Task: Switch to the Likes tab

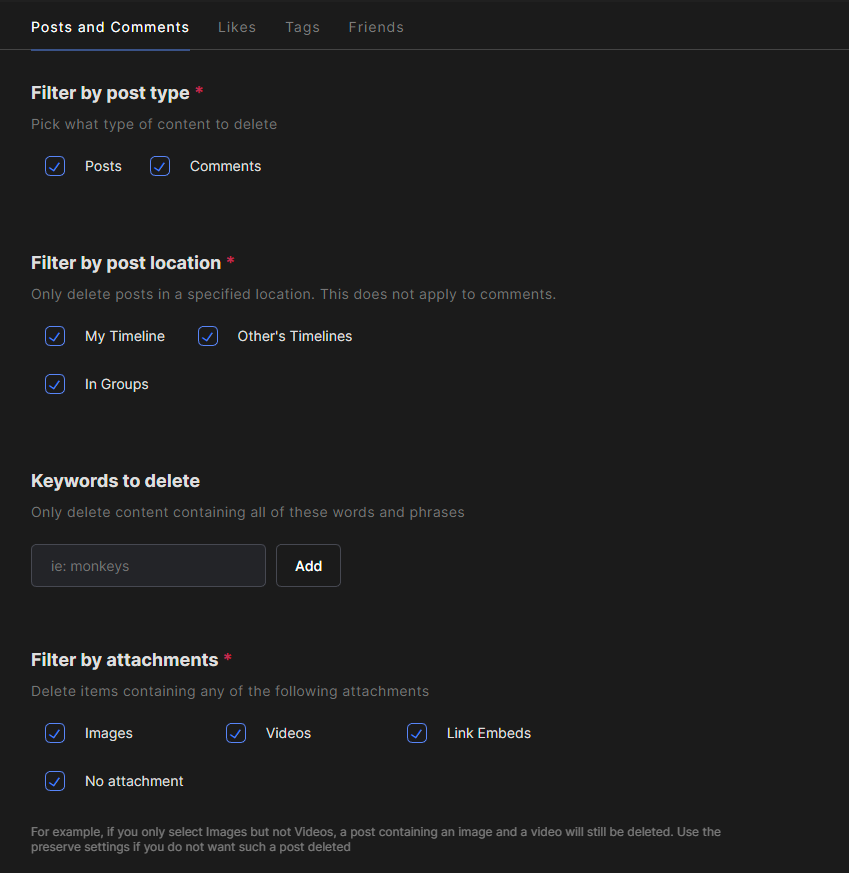Action: coord(237,27)
